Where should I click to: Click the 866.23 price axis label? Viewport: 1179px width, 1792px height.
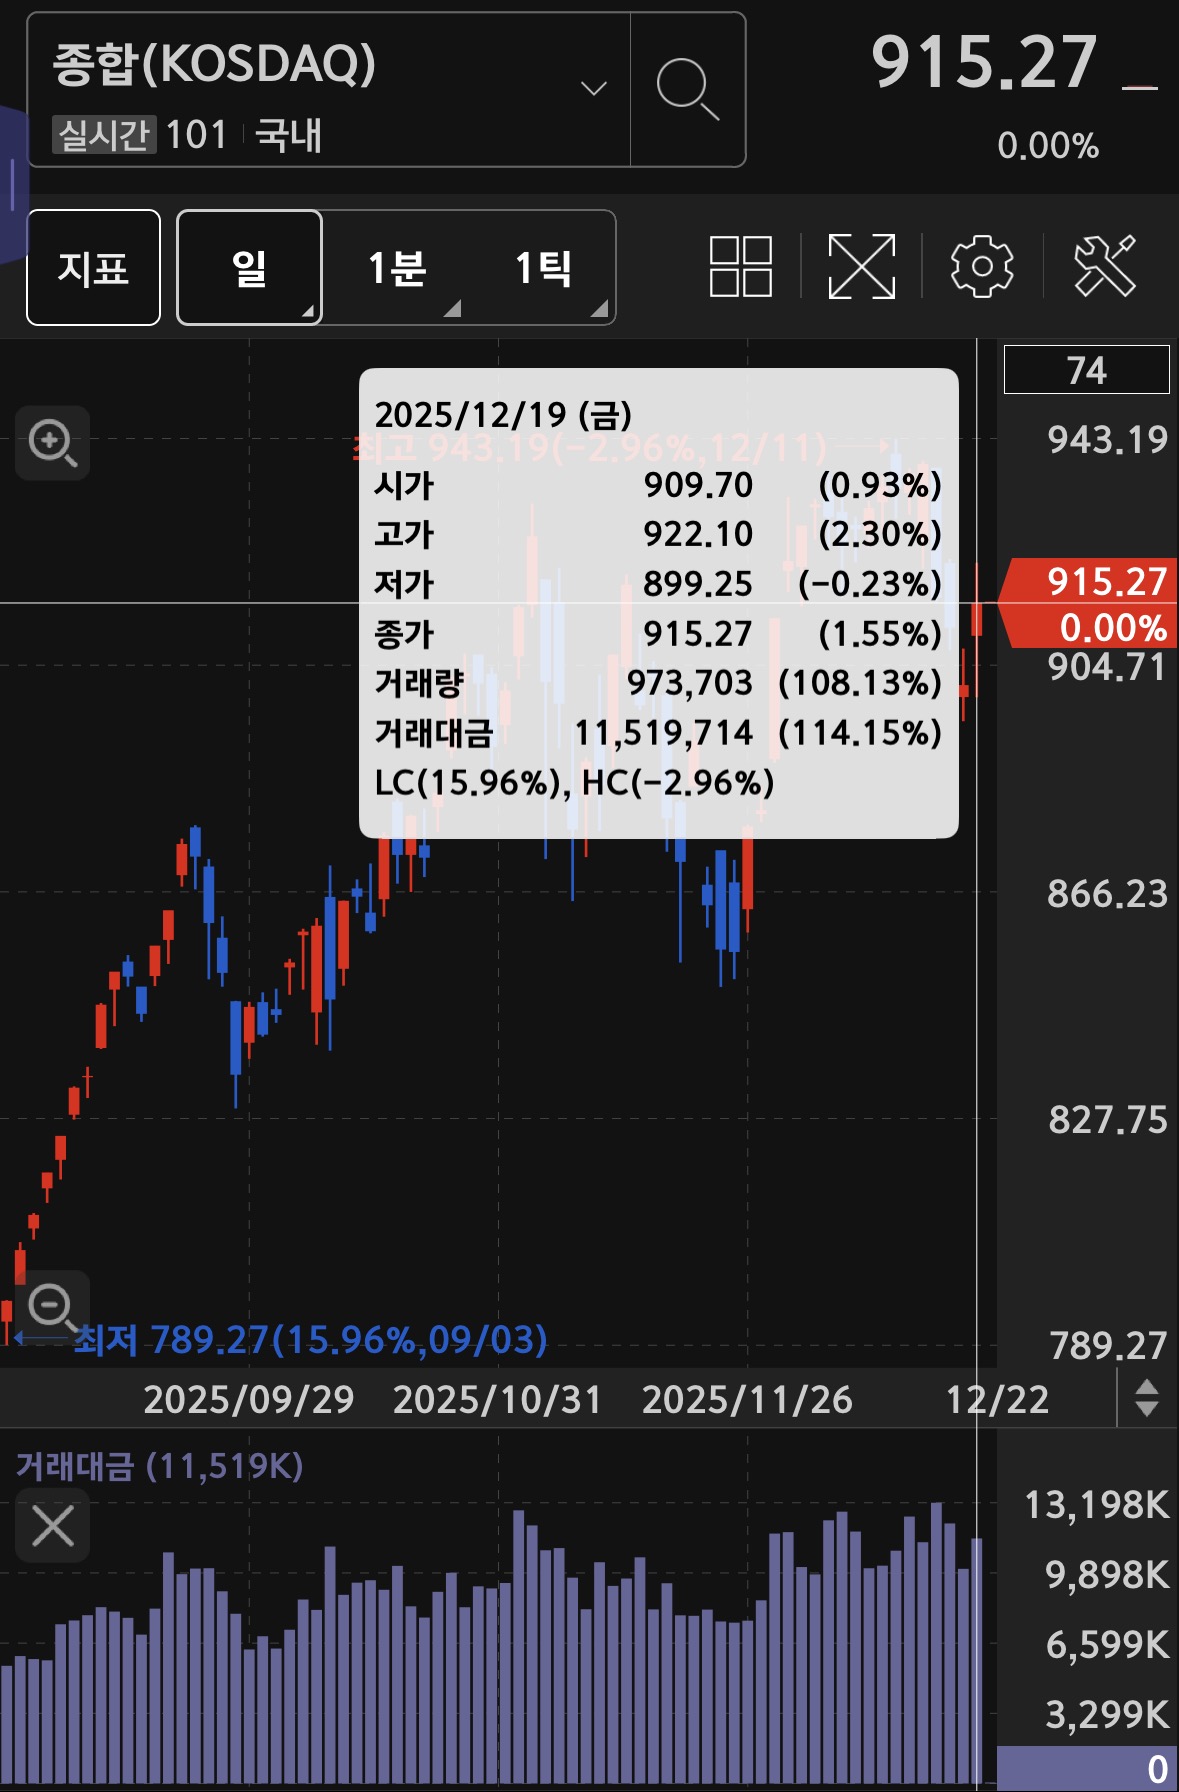pyautogui.click(x=1107, y=893)
